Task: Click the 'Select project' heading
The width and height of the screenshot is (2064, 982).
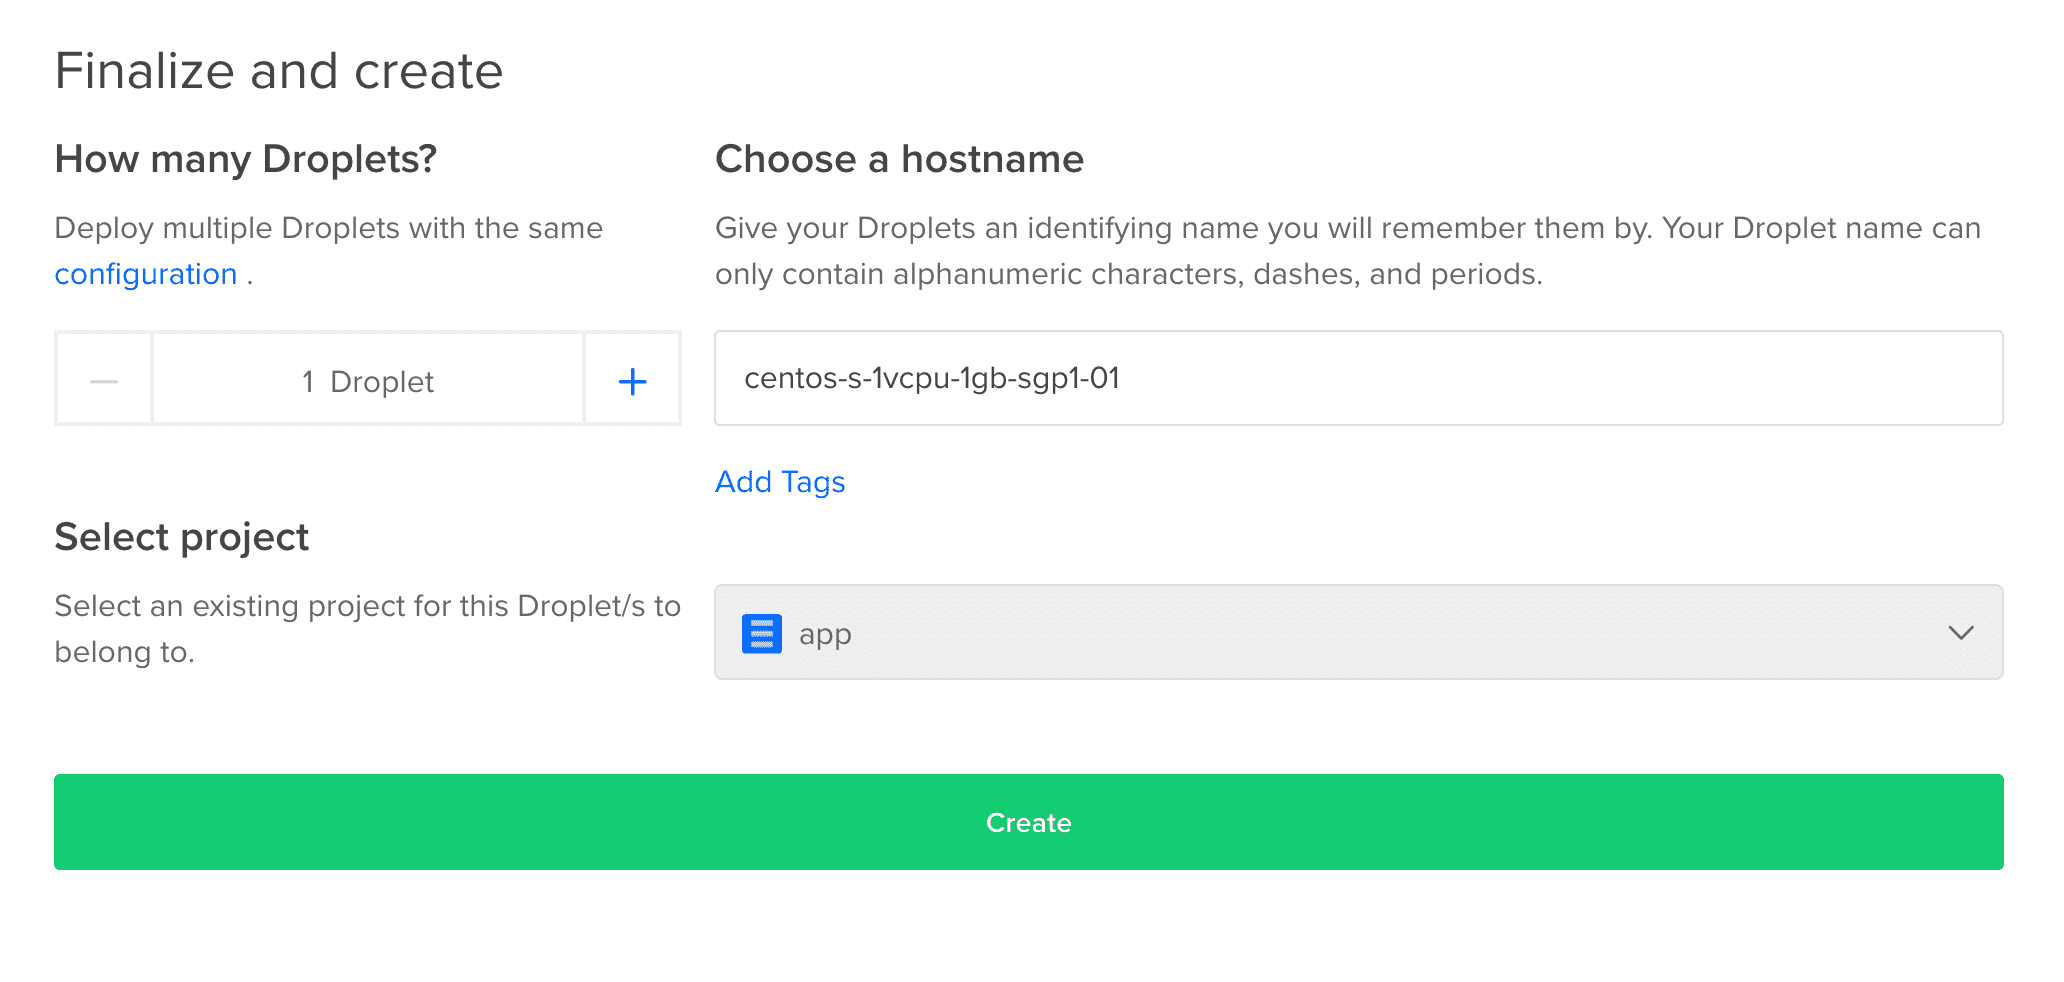Action: point(182,537)
